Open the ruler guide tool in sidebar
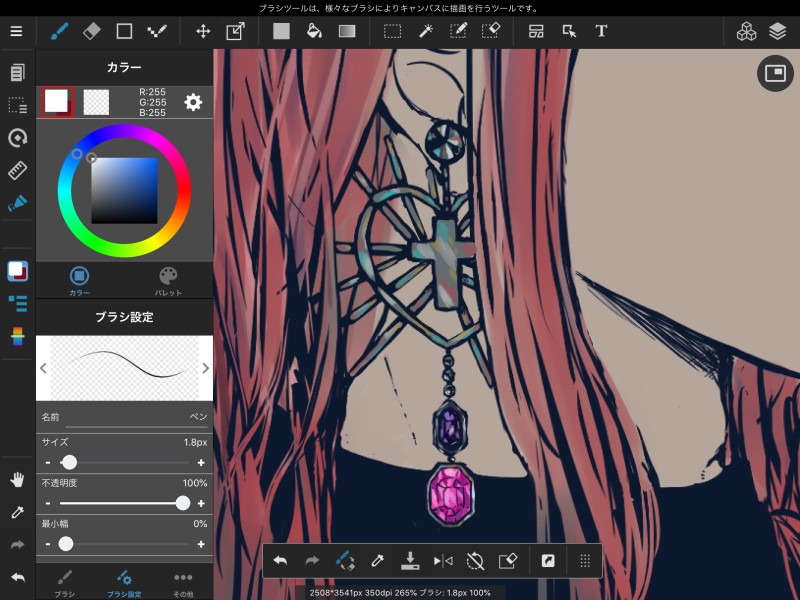Viewport: 800px width, 600px height. point(17,170)
